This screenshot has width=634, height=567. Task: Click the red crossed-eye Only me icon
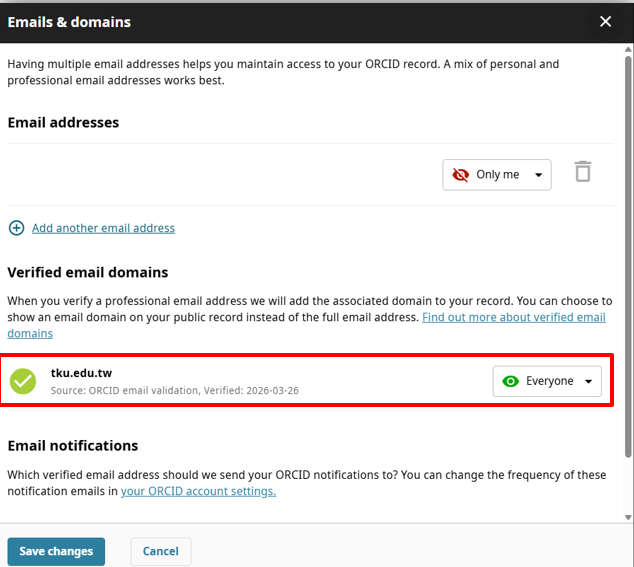461,175
